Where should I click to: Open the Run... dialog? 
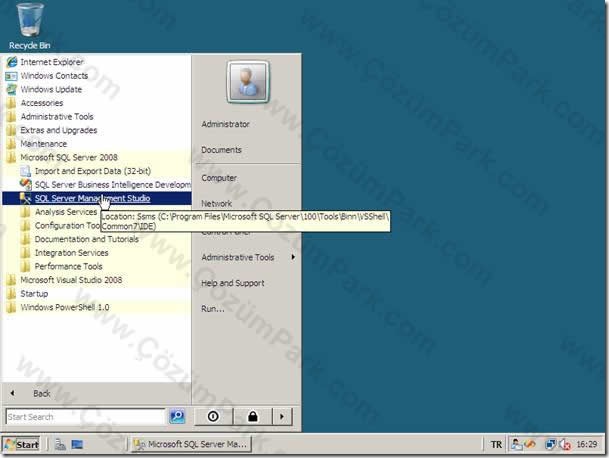tap(213, 309)
